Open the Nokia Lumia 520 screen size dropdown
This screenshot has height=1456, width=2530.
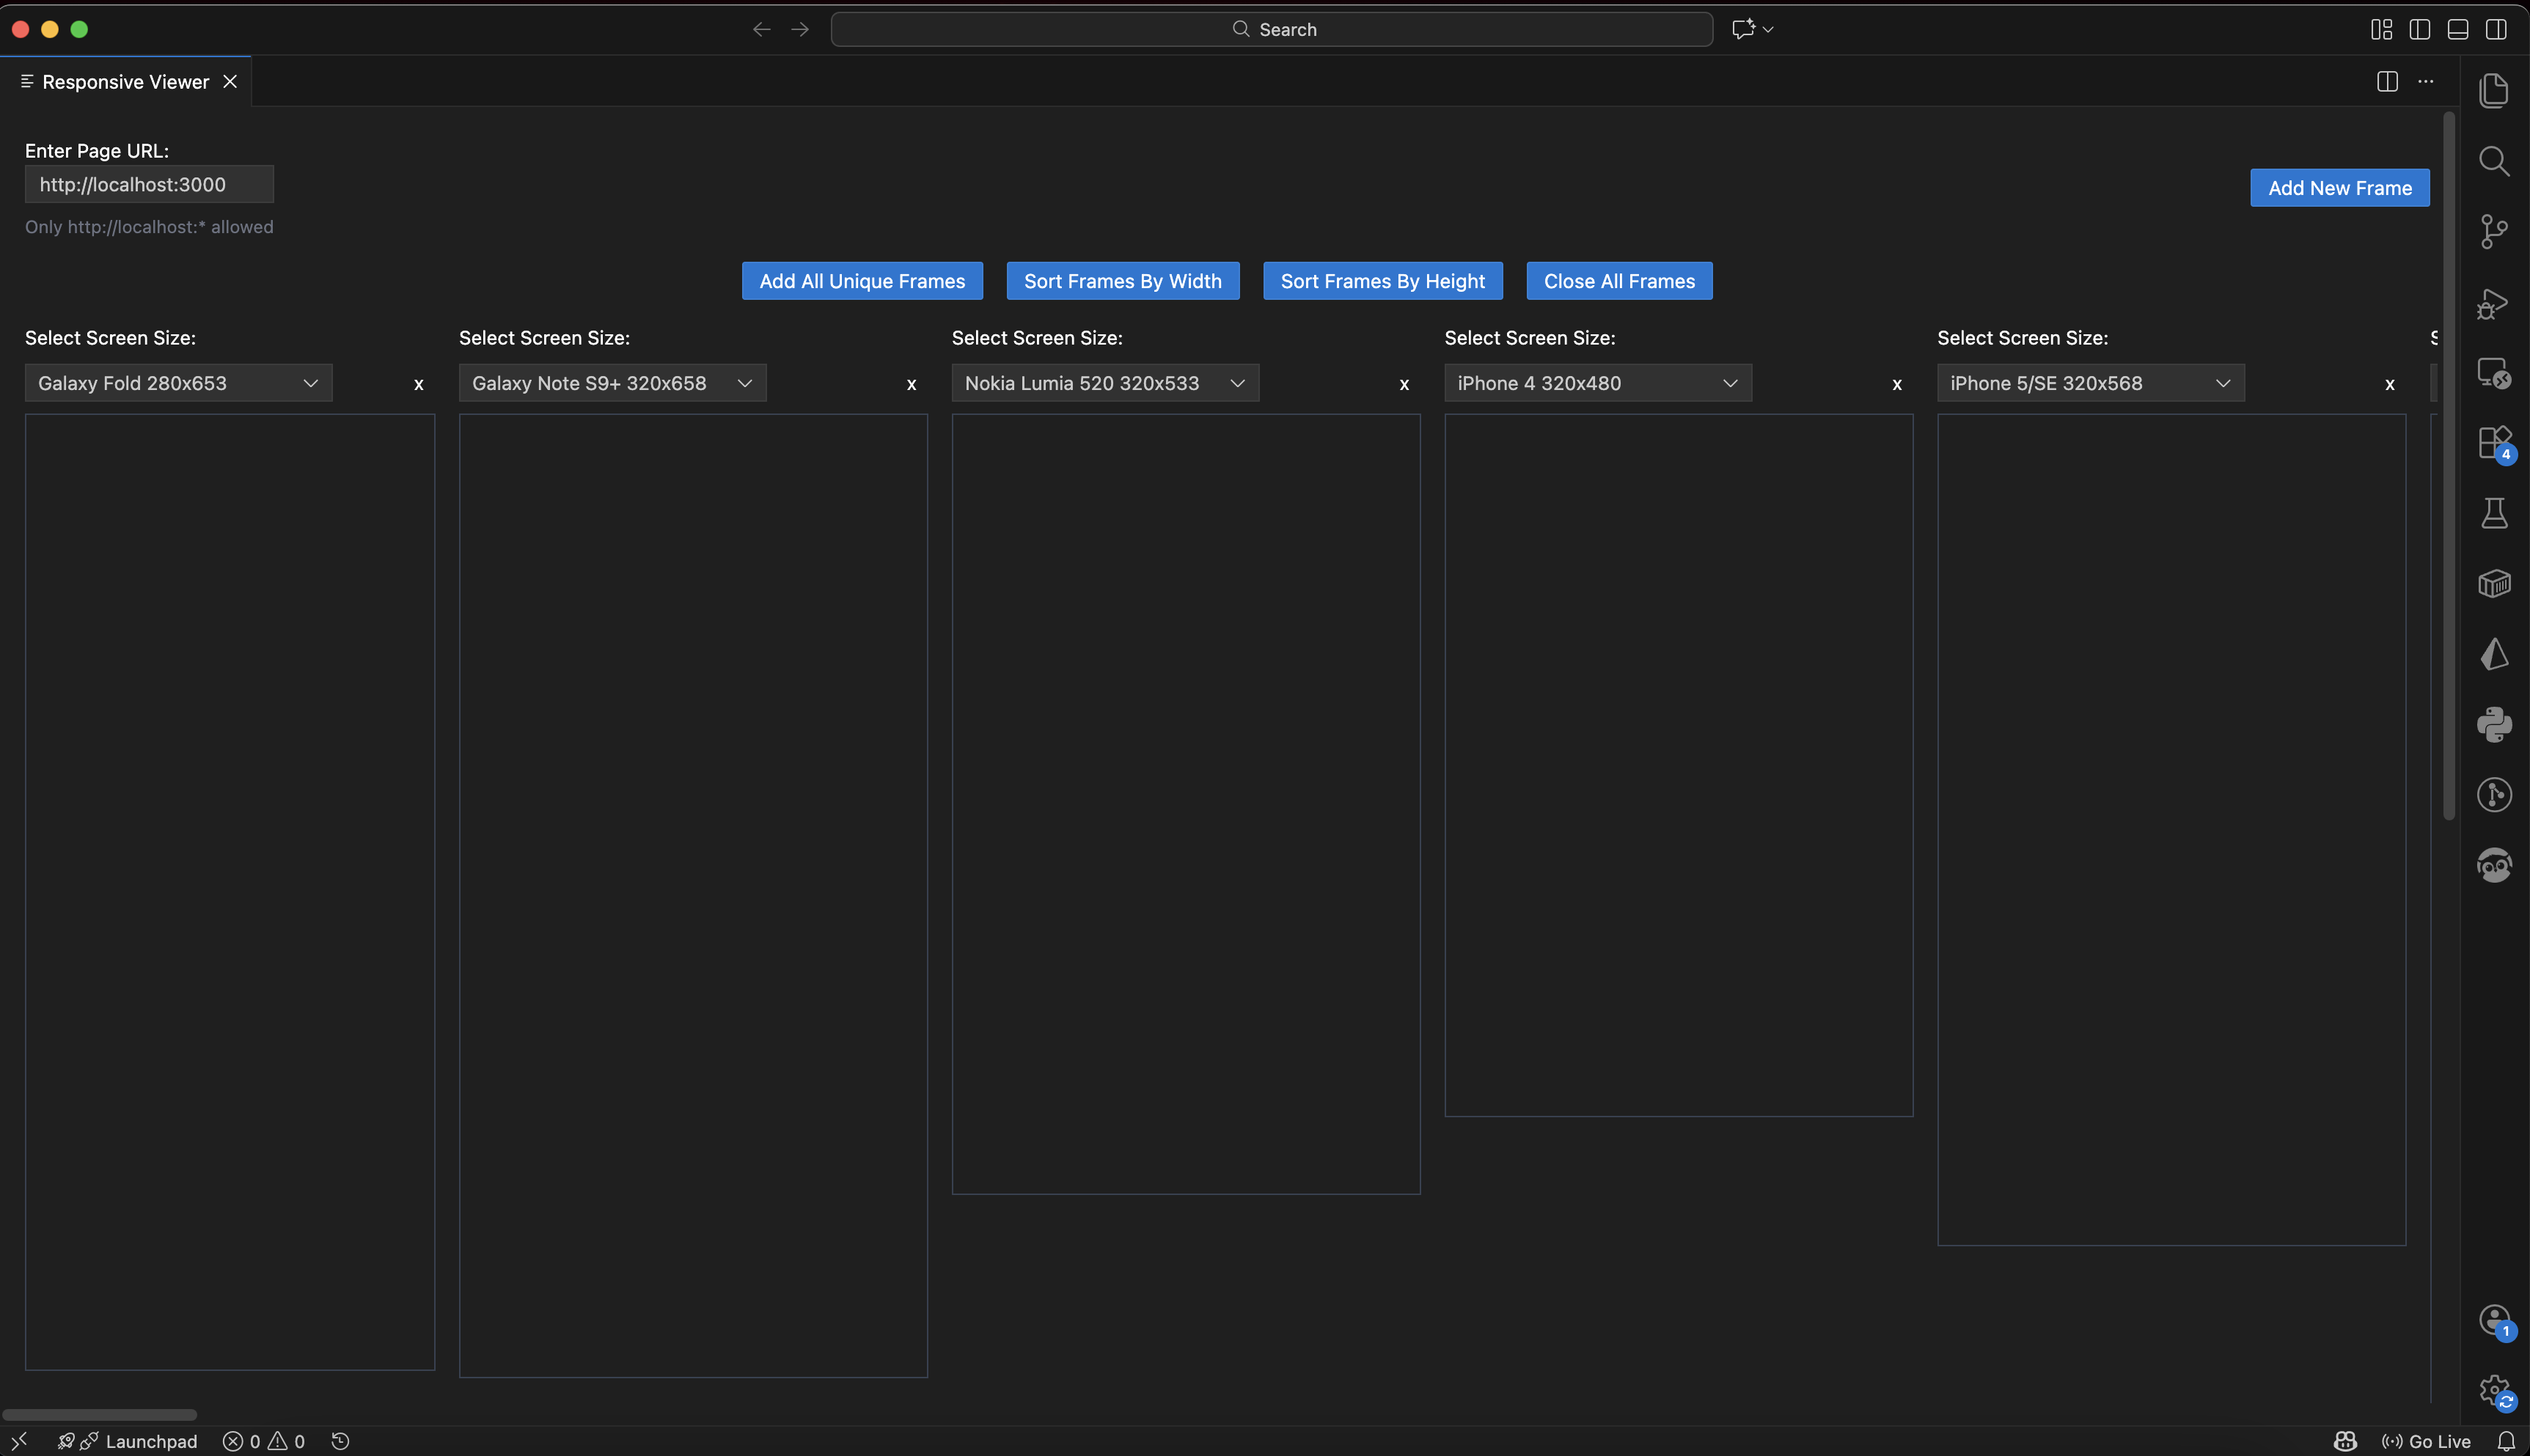pyautogui.click(x=1104, y=382)
